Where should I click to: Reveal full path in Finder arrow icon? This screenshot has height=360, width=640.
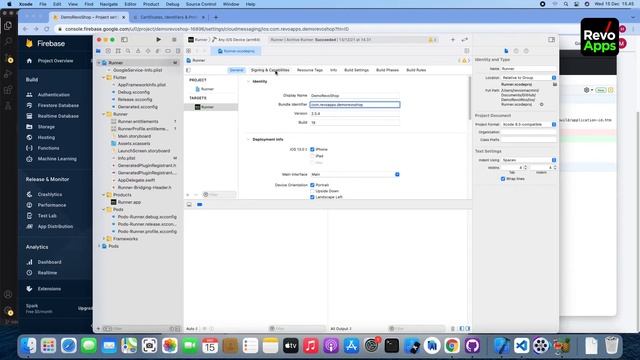coord(542,104)
